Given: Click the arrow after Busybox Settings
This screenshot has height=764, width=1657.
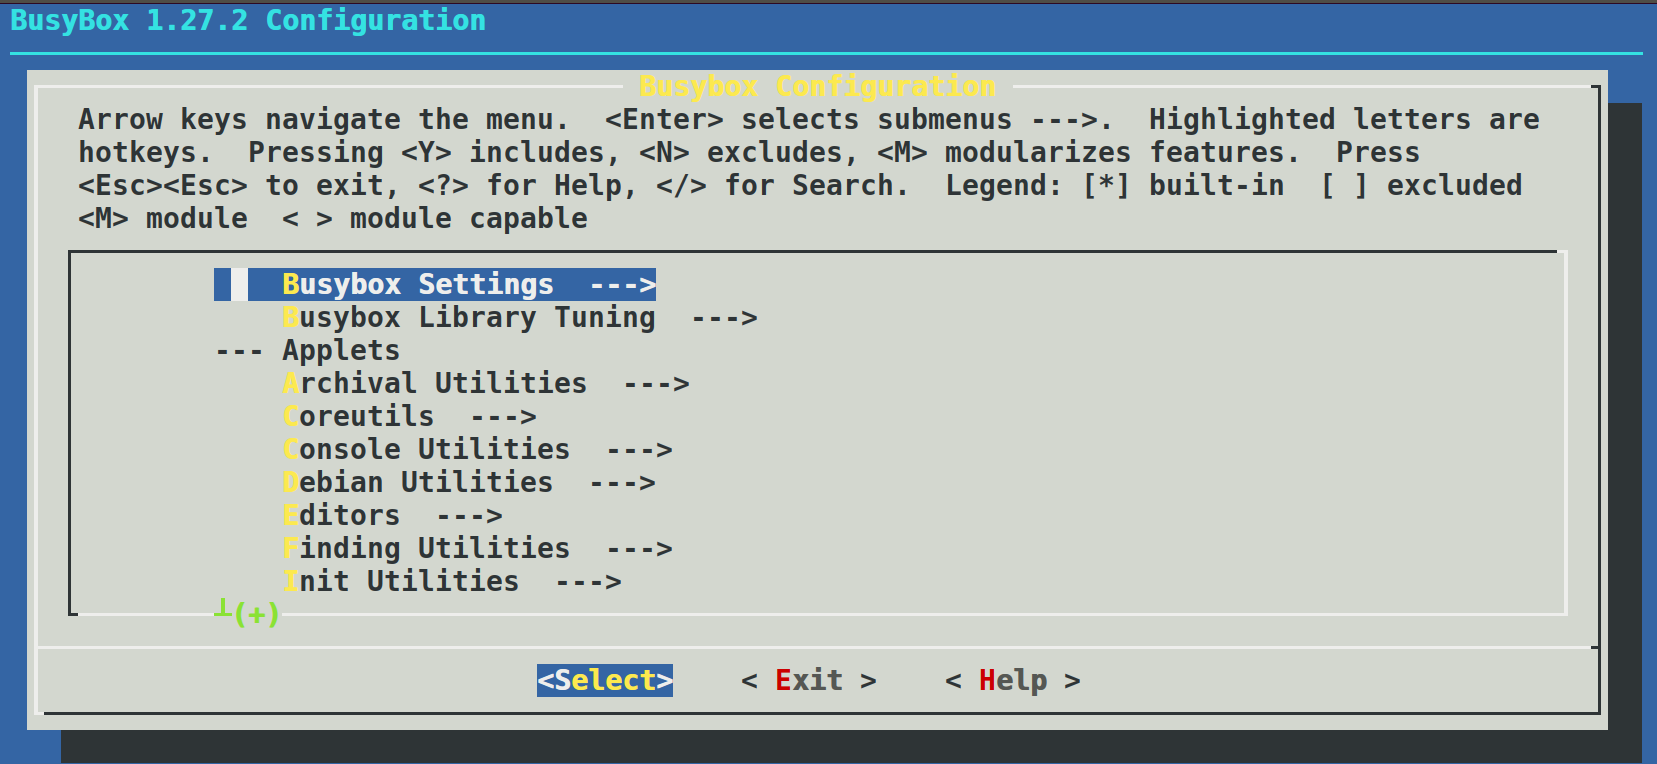Looking at the screenshot, I should (x=622, y=285).
